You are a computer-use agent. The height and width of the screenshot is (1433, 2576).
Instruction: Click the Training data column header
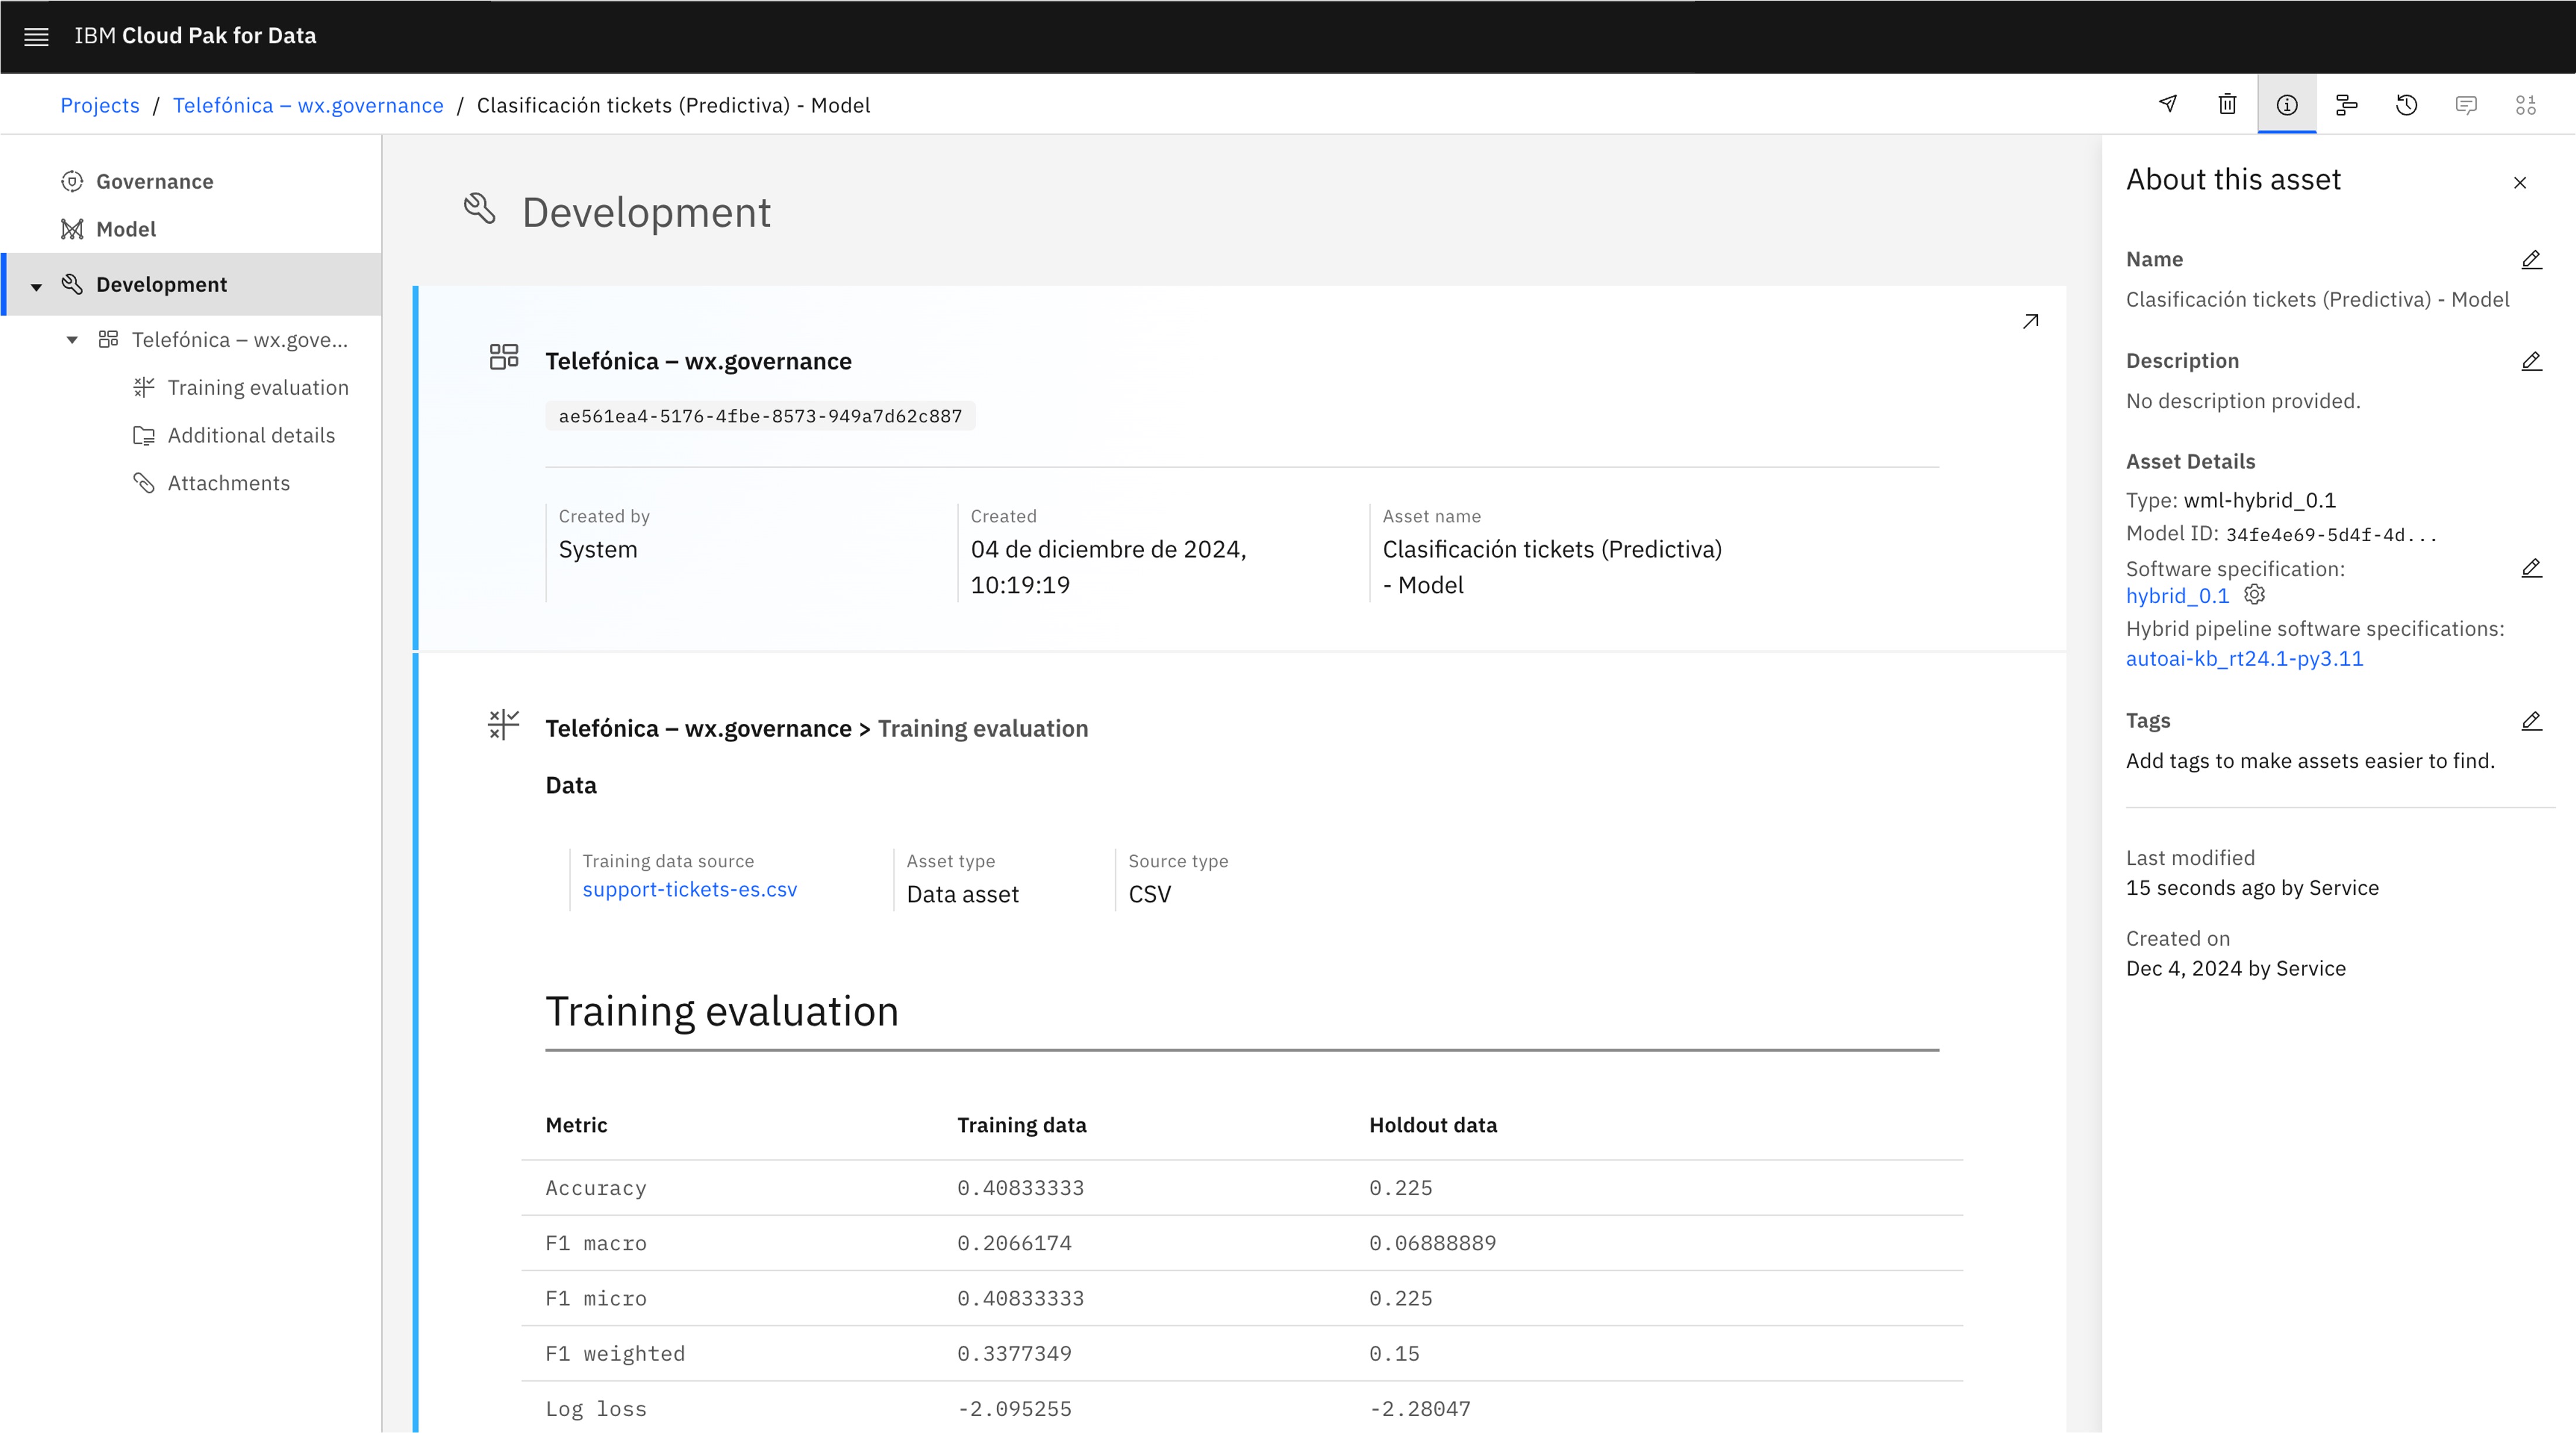1022,1125
